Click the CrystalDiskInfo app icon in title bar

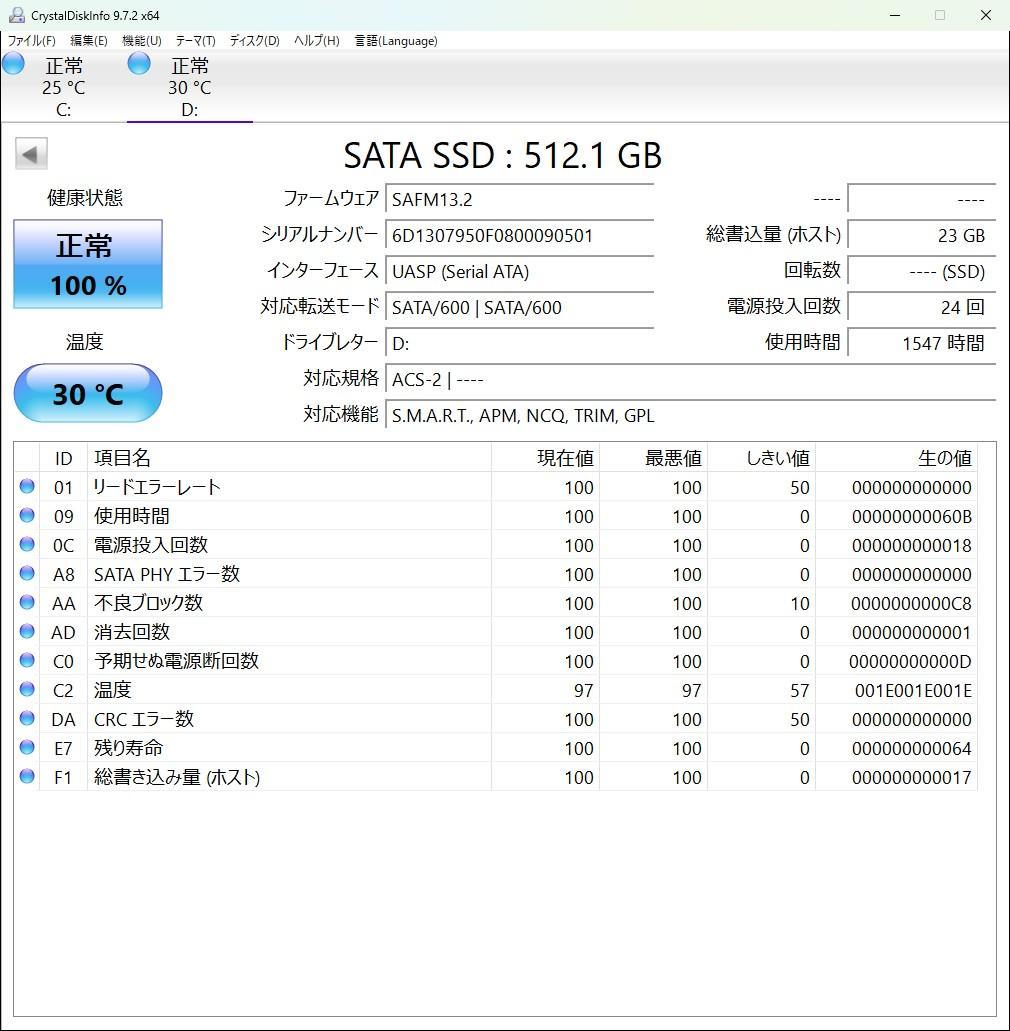click(x=16, y=14)
